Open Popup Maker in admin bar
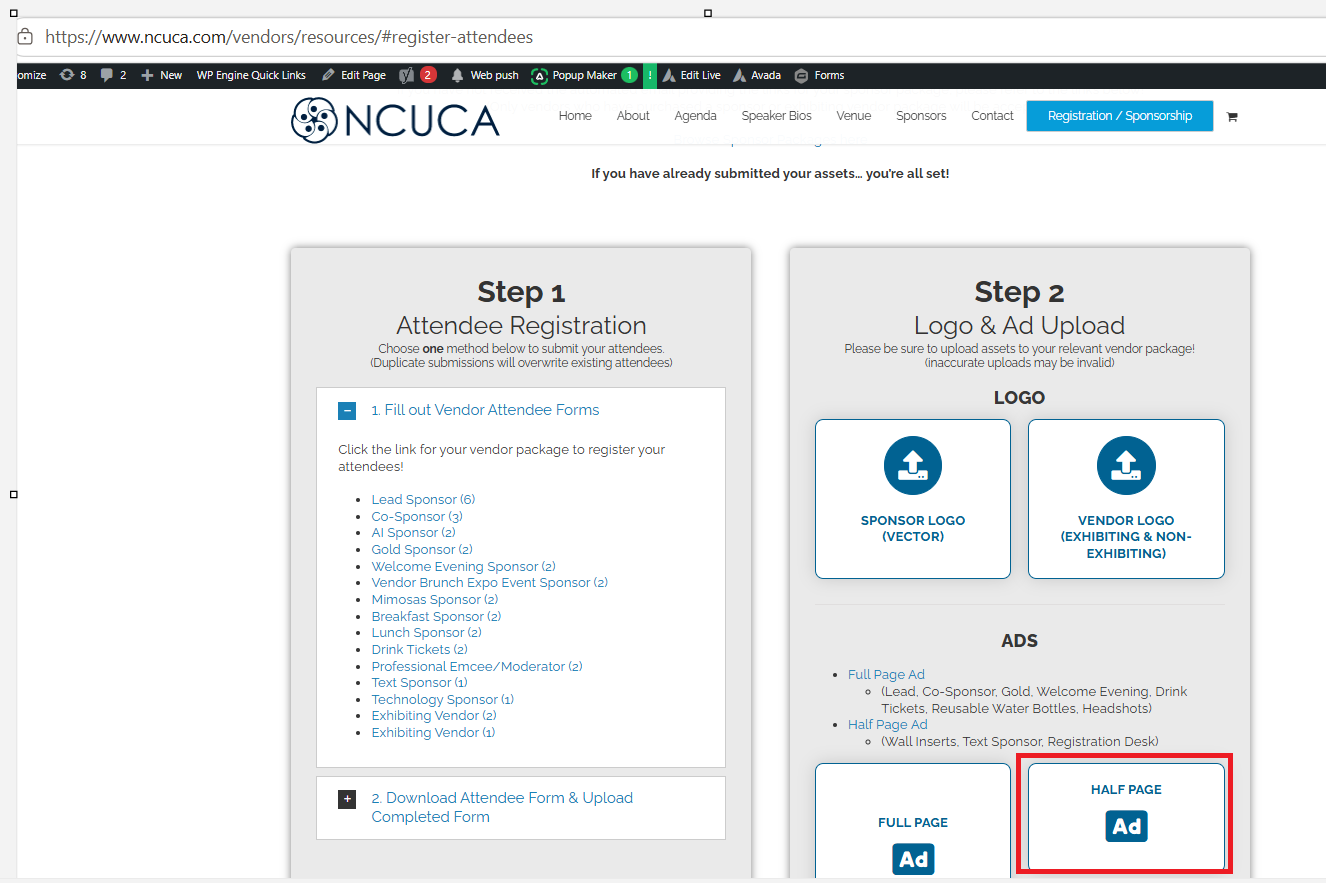 pos(584,75)
